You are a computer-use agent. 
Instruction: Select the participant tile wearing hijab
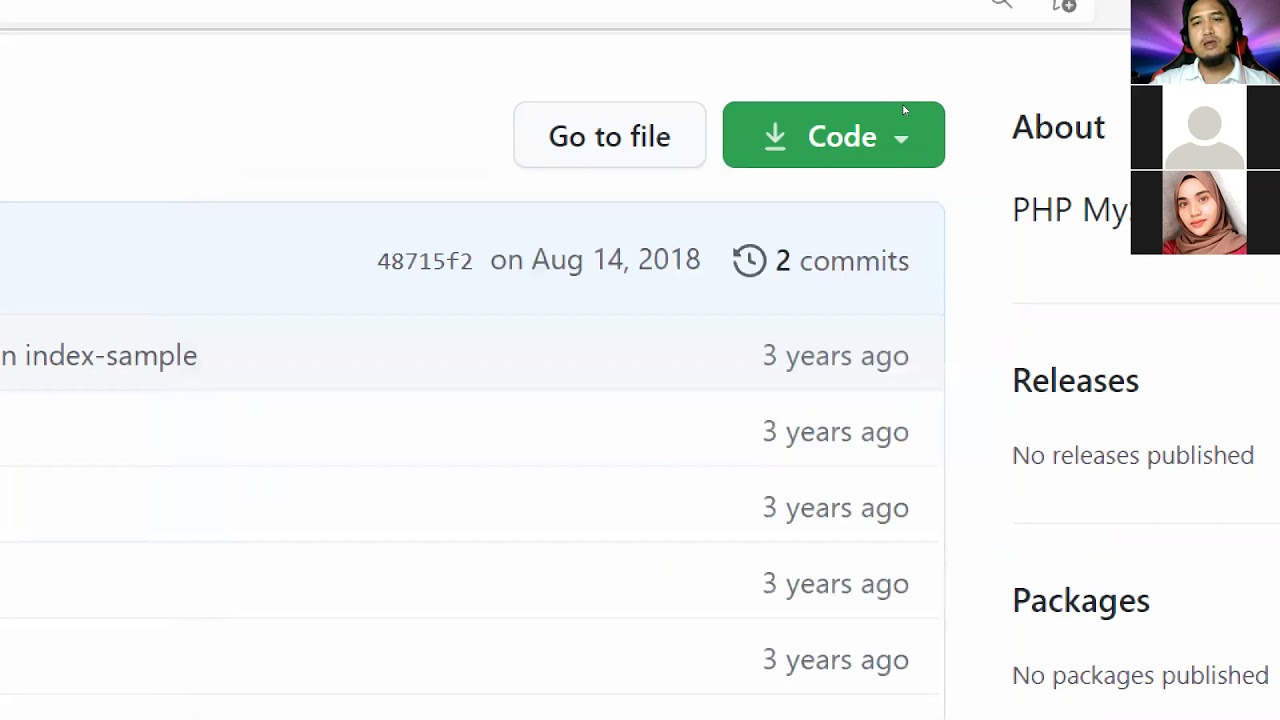(1205, 212)
